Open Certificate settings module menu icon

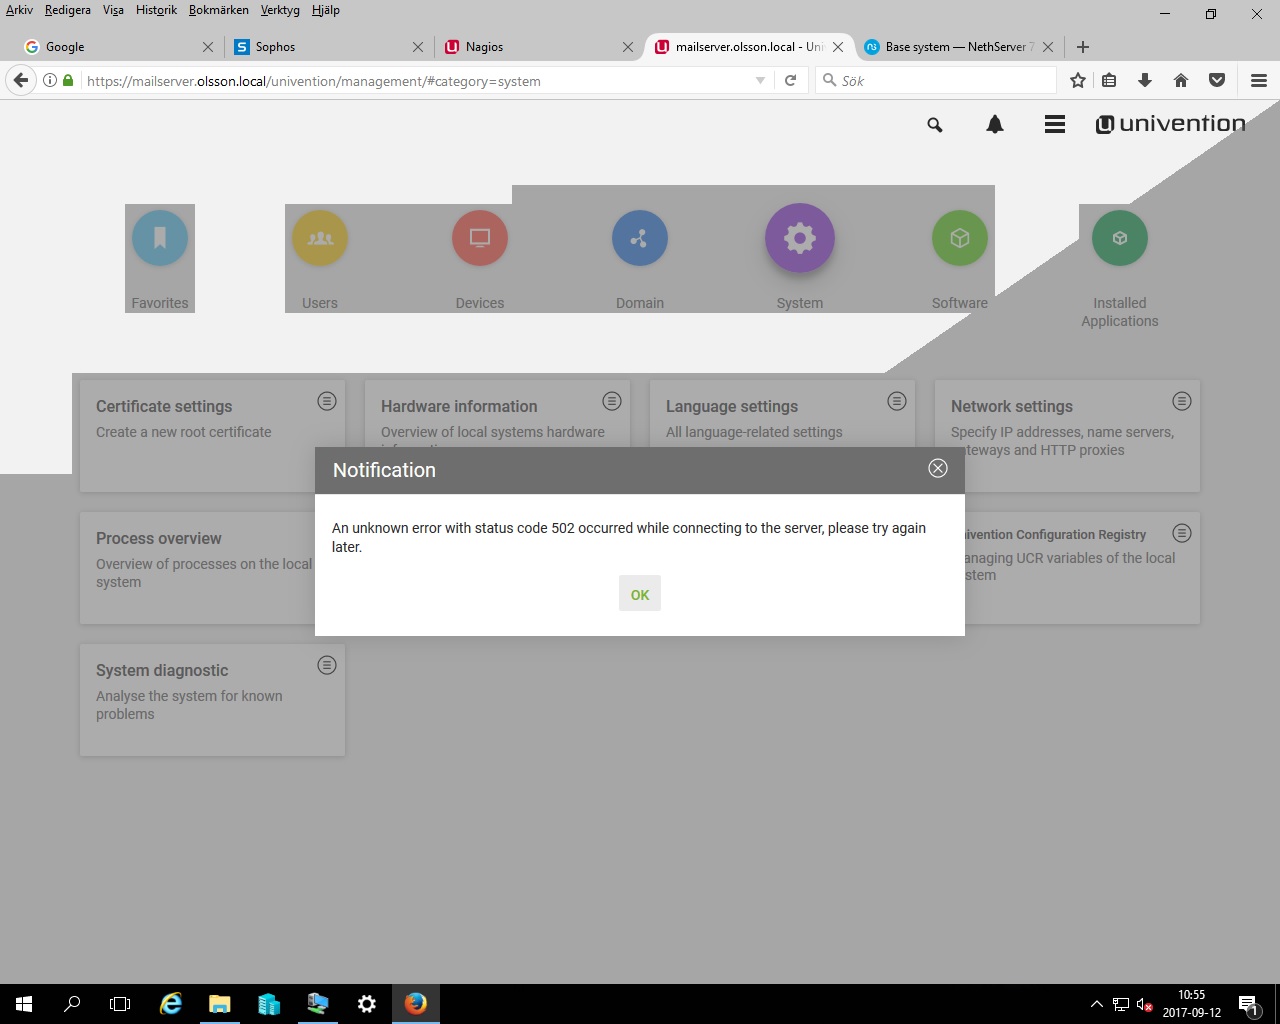[x=327, y=401]
